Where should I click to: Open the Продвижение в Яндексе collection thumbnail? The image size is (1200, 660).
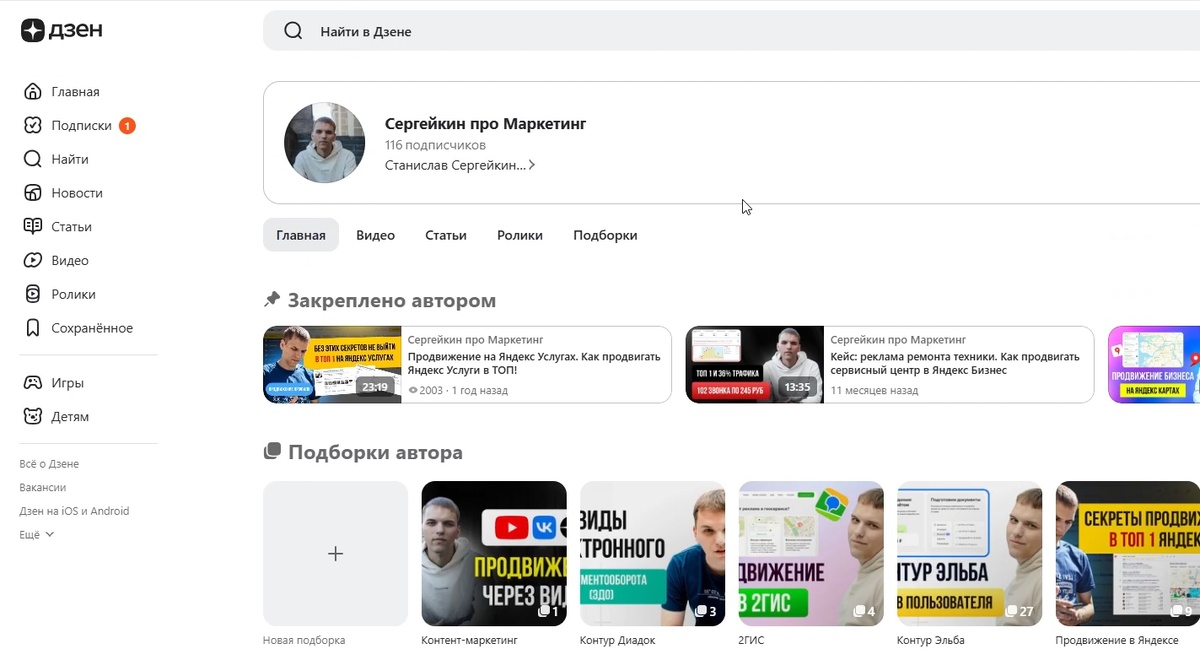pos(1128,554)
